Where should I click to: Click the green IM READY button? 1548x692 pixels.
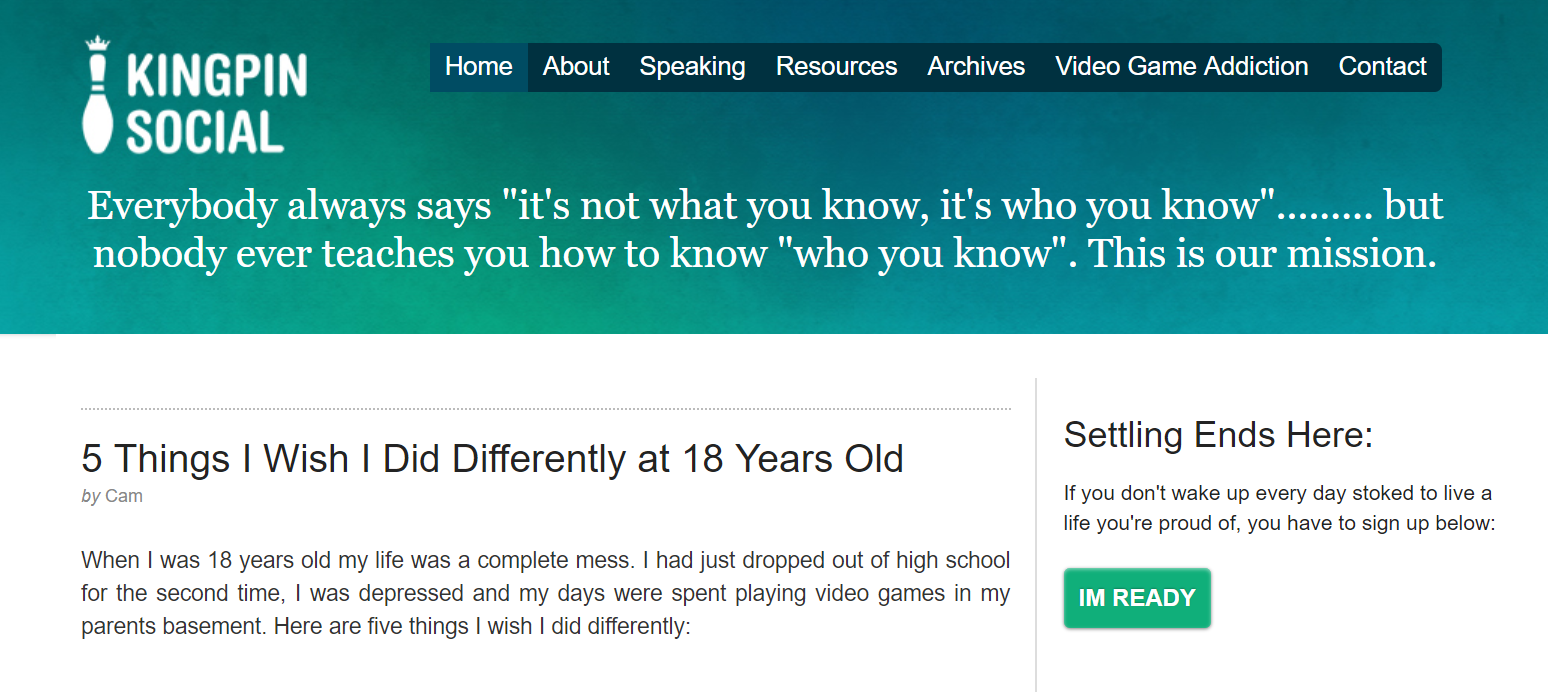coord(1137,598)
